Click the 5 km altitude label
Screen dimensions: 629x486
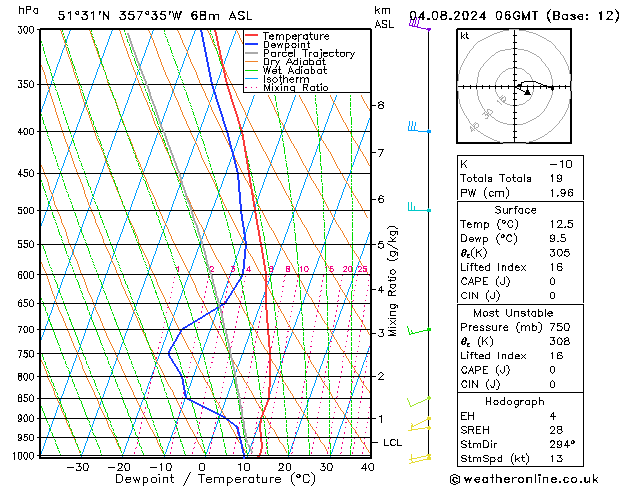(381, 244)
